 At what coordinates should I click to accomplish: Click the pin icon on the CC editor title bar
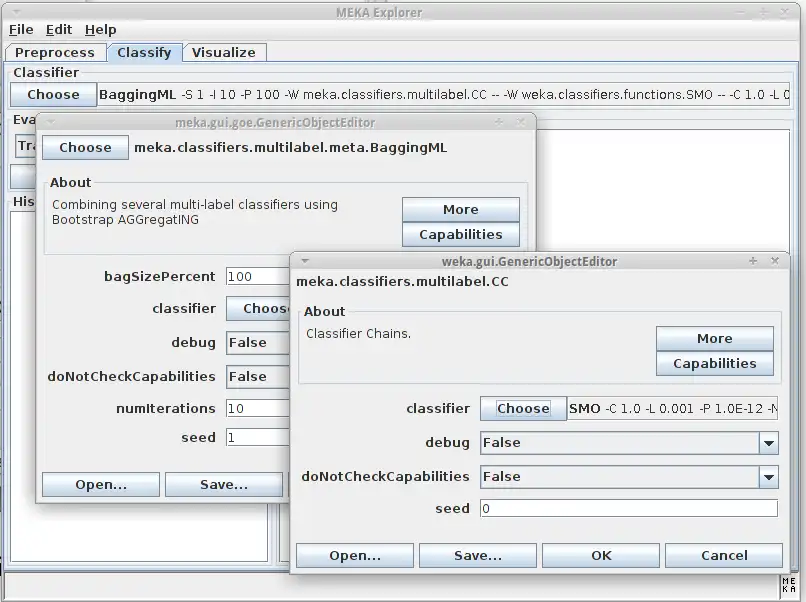(x=752, y=260)
